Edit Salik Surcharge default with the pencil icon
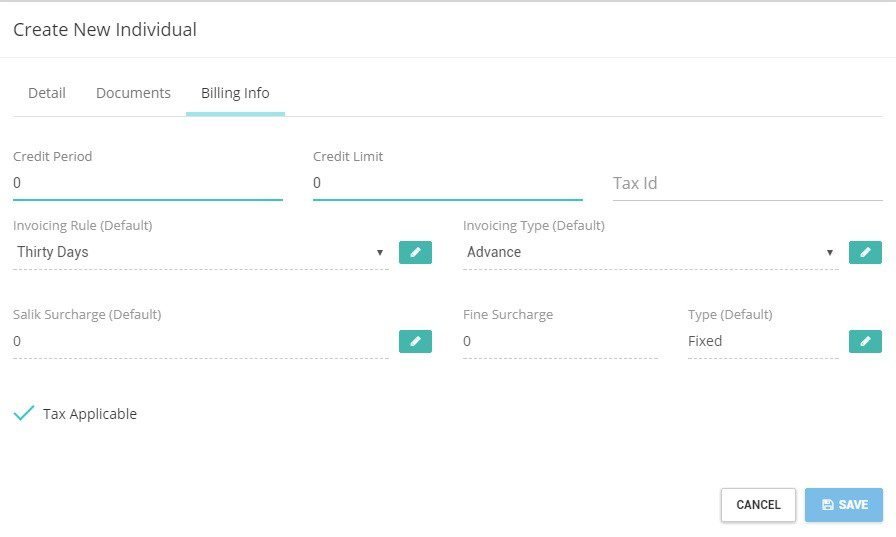Viewport: 896px width, 537px height. (415, 341)
